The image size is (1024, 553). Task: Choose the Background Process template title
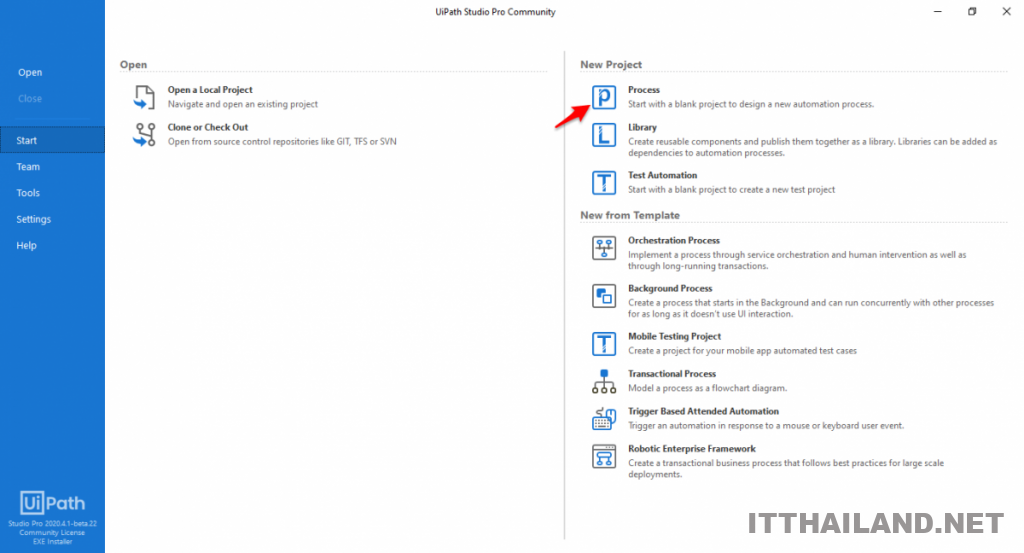click(670, 288)
